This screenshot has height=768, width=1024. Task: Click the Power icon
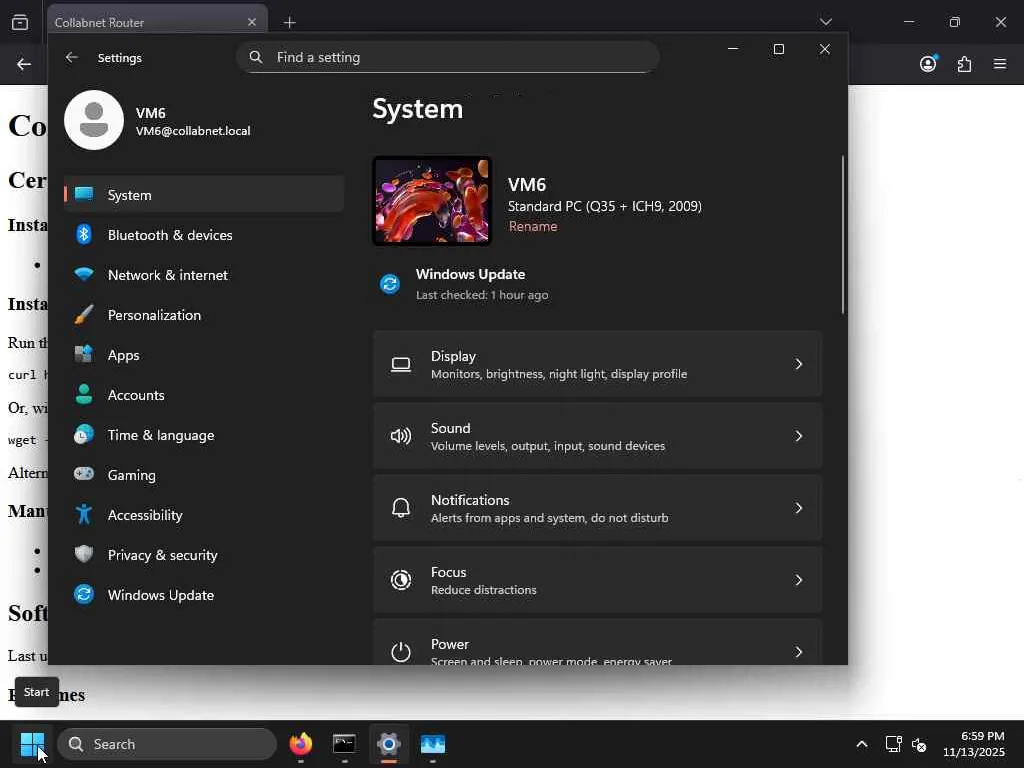click(401, 652)
